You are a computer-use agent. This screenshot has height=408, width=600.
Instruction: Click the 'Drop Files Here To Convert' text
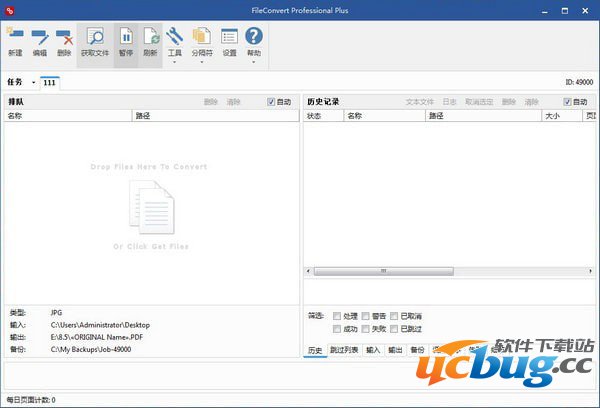click(x=149, y=166)
